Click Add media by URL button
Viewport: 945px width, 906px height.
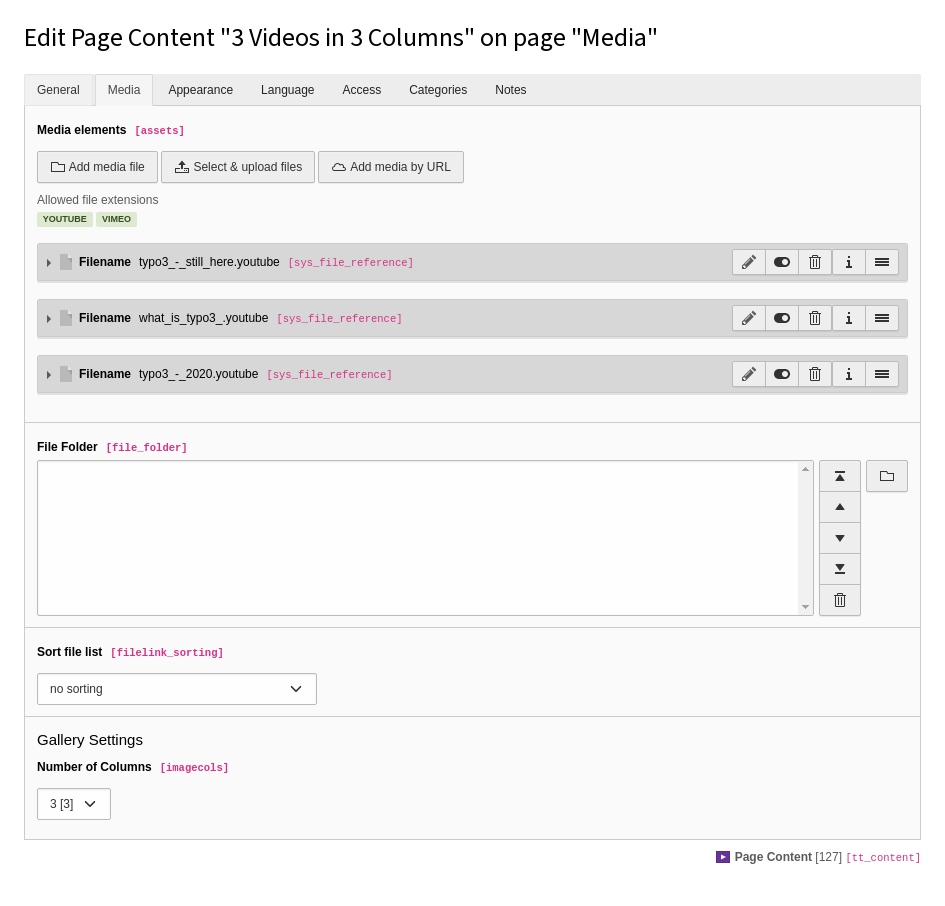391,167
